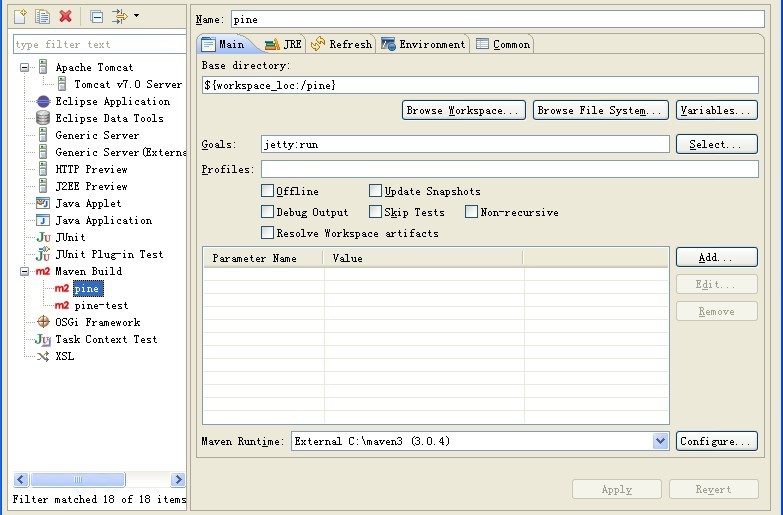Click the Configure button for Maven runtime
This screenshot has width=783, height=515.
716,441
